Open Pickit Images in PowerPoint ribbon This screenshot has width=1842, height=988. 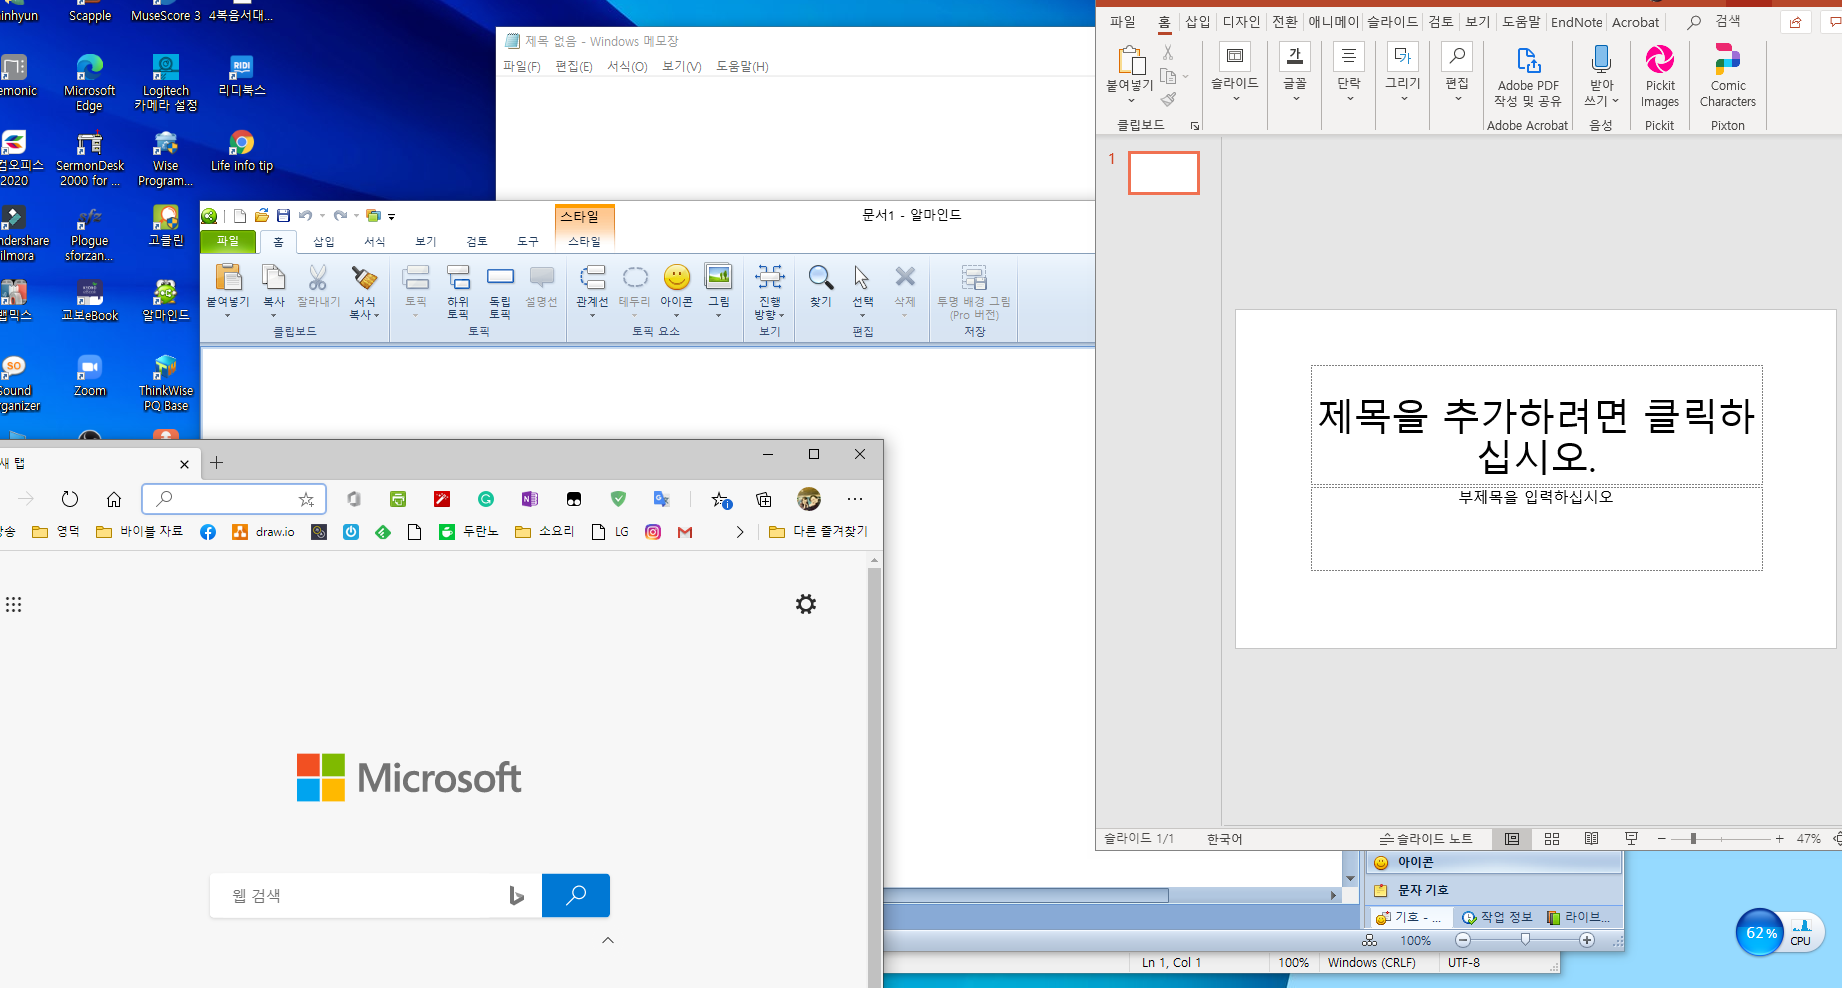[1660, 77]
